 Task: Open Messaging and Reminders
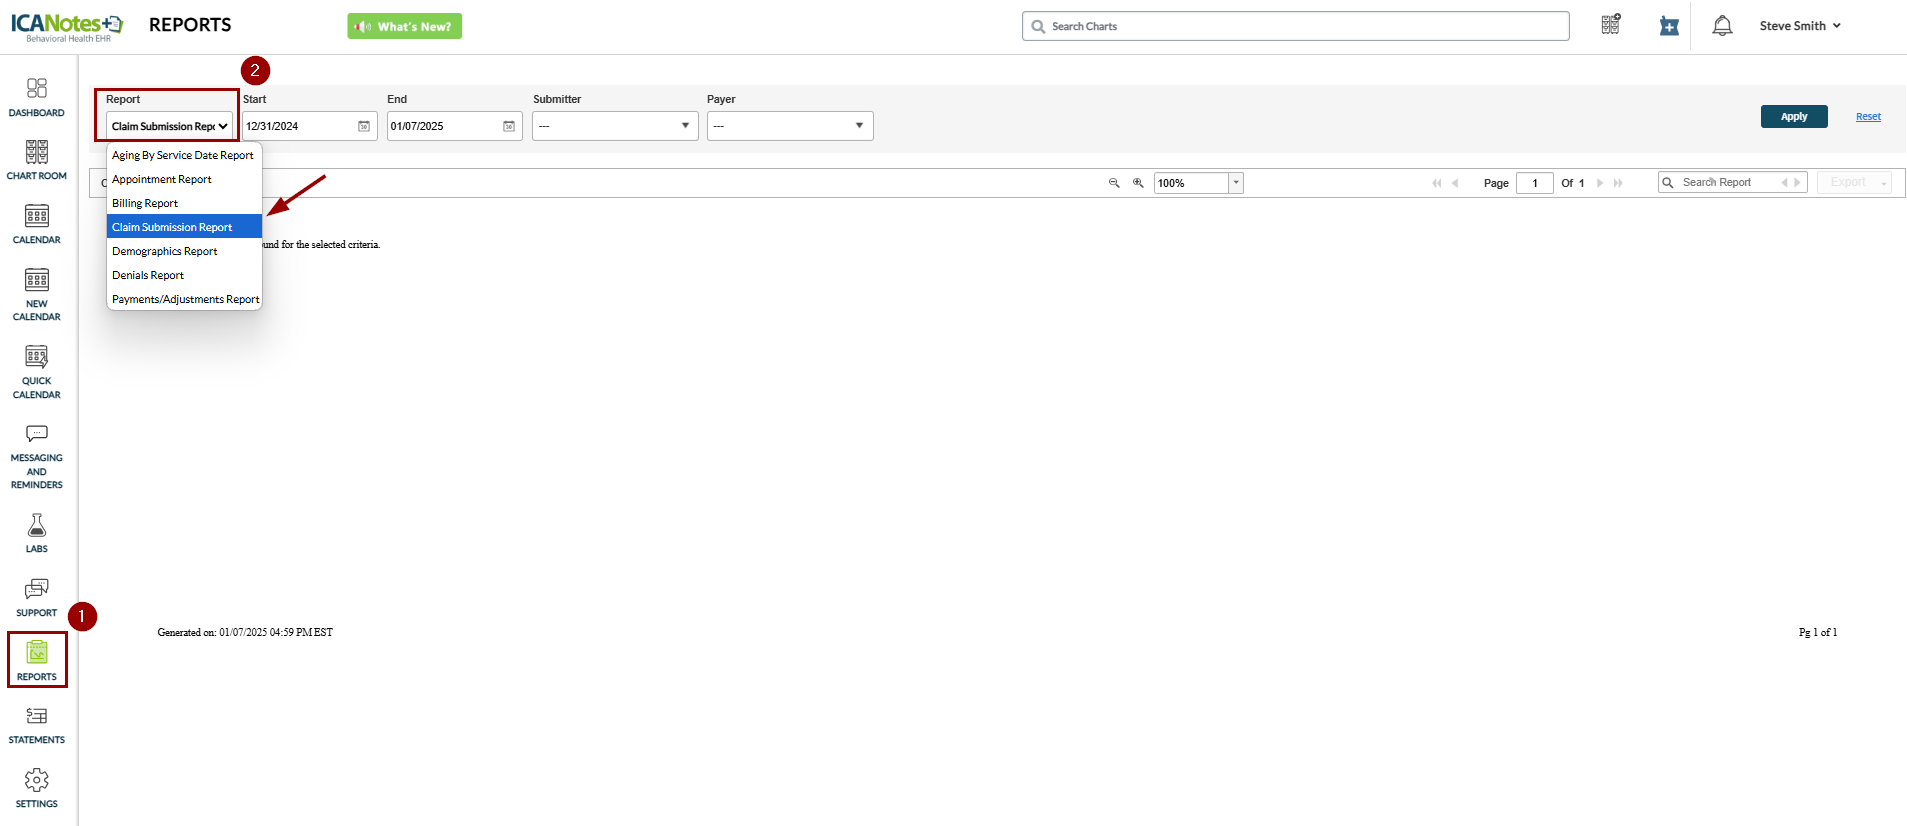click(37, 456)
